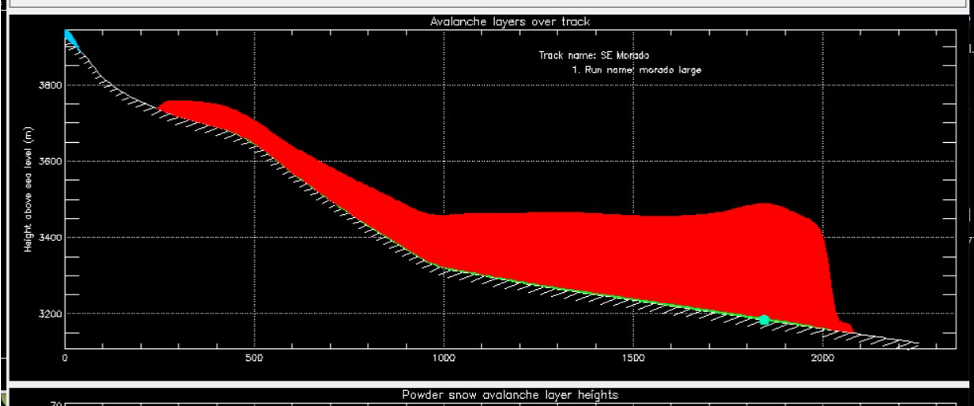
Task: Click the blue release marker at the track top
Action: tap(70, 38)
